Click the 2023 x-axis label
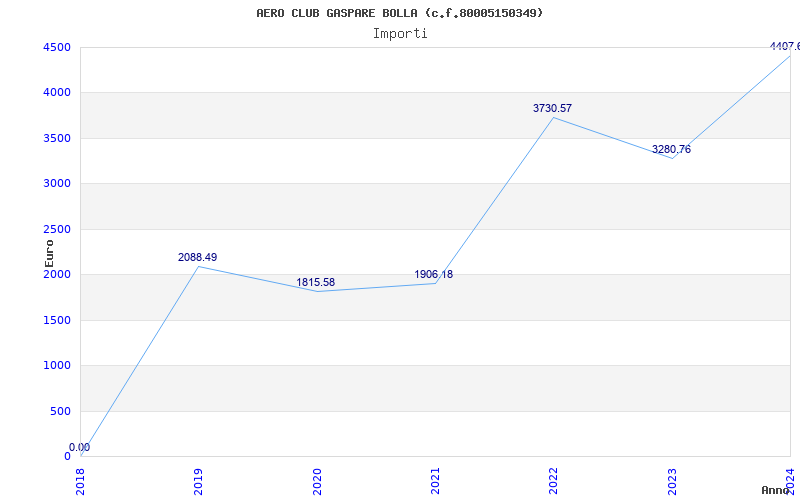The height and width of the screenshot is (500, 800). [x=672, y=481]
